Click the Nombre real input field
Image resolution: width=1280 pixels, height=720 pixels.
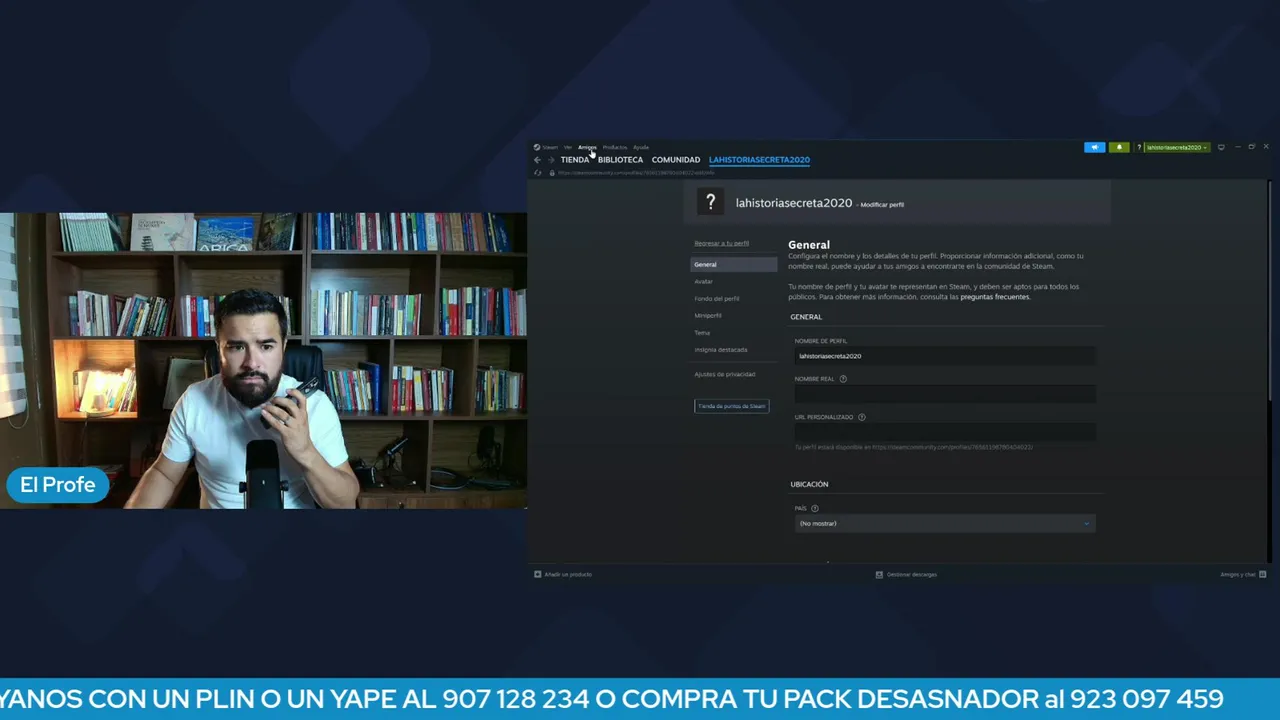click(x=945, y=394)
